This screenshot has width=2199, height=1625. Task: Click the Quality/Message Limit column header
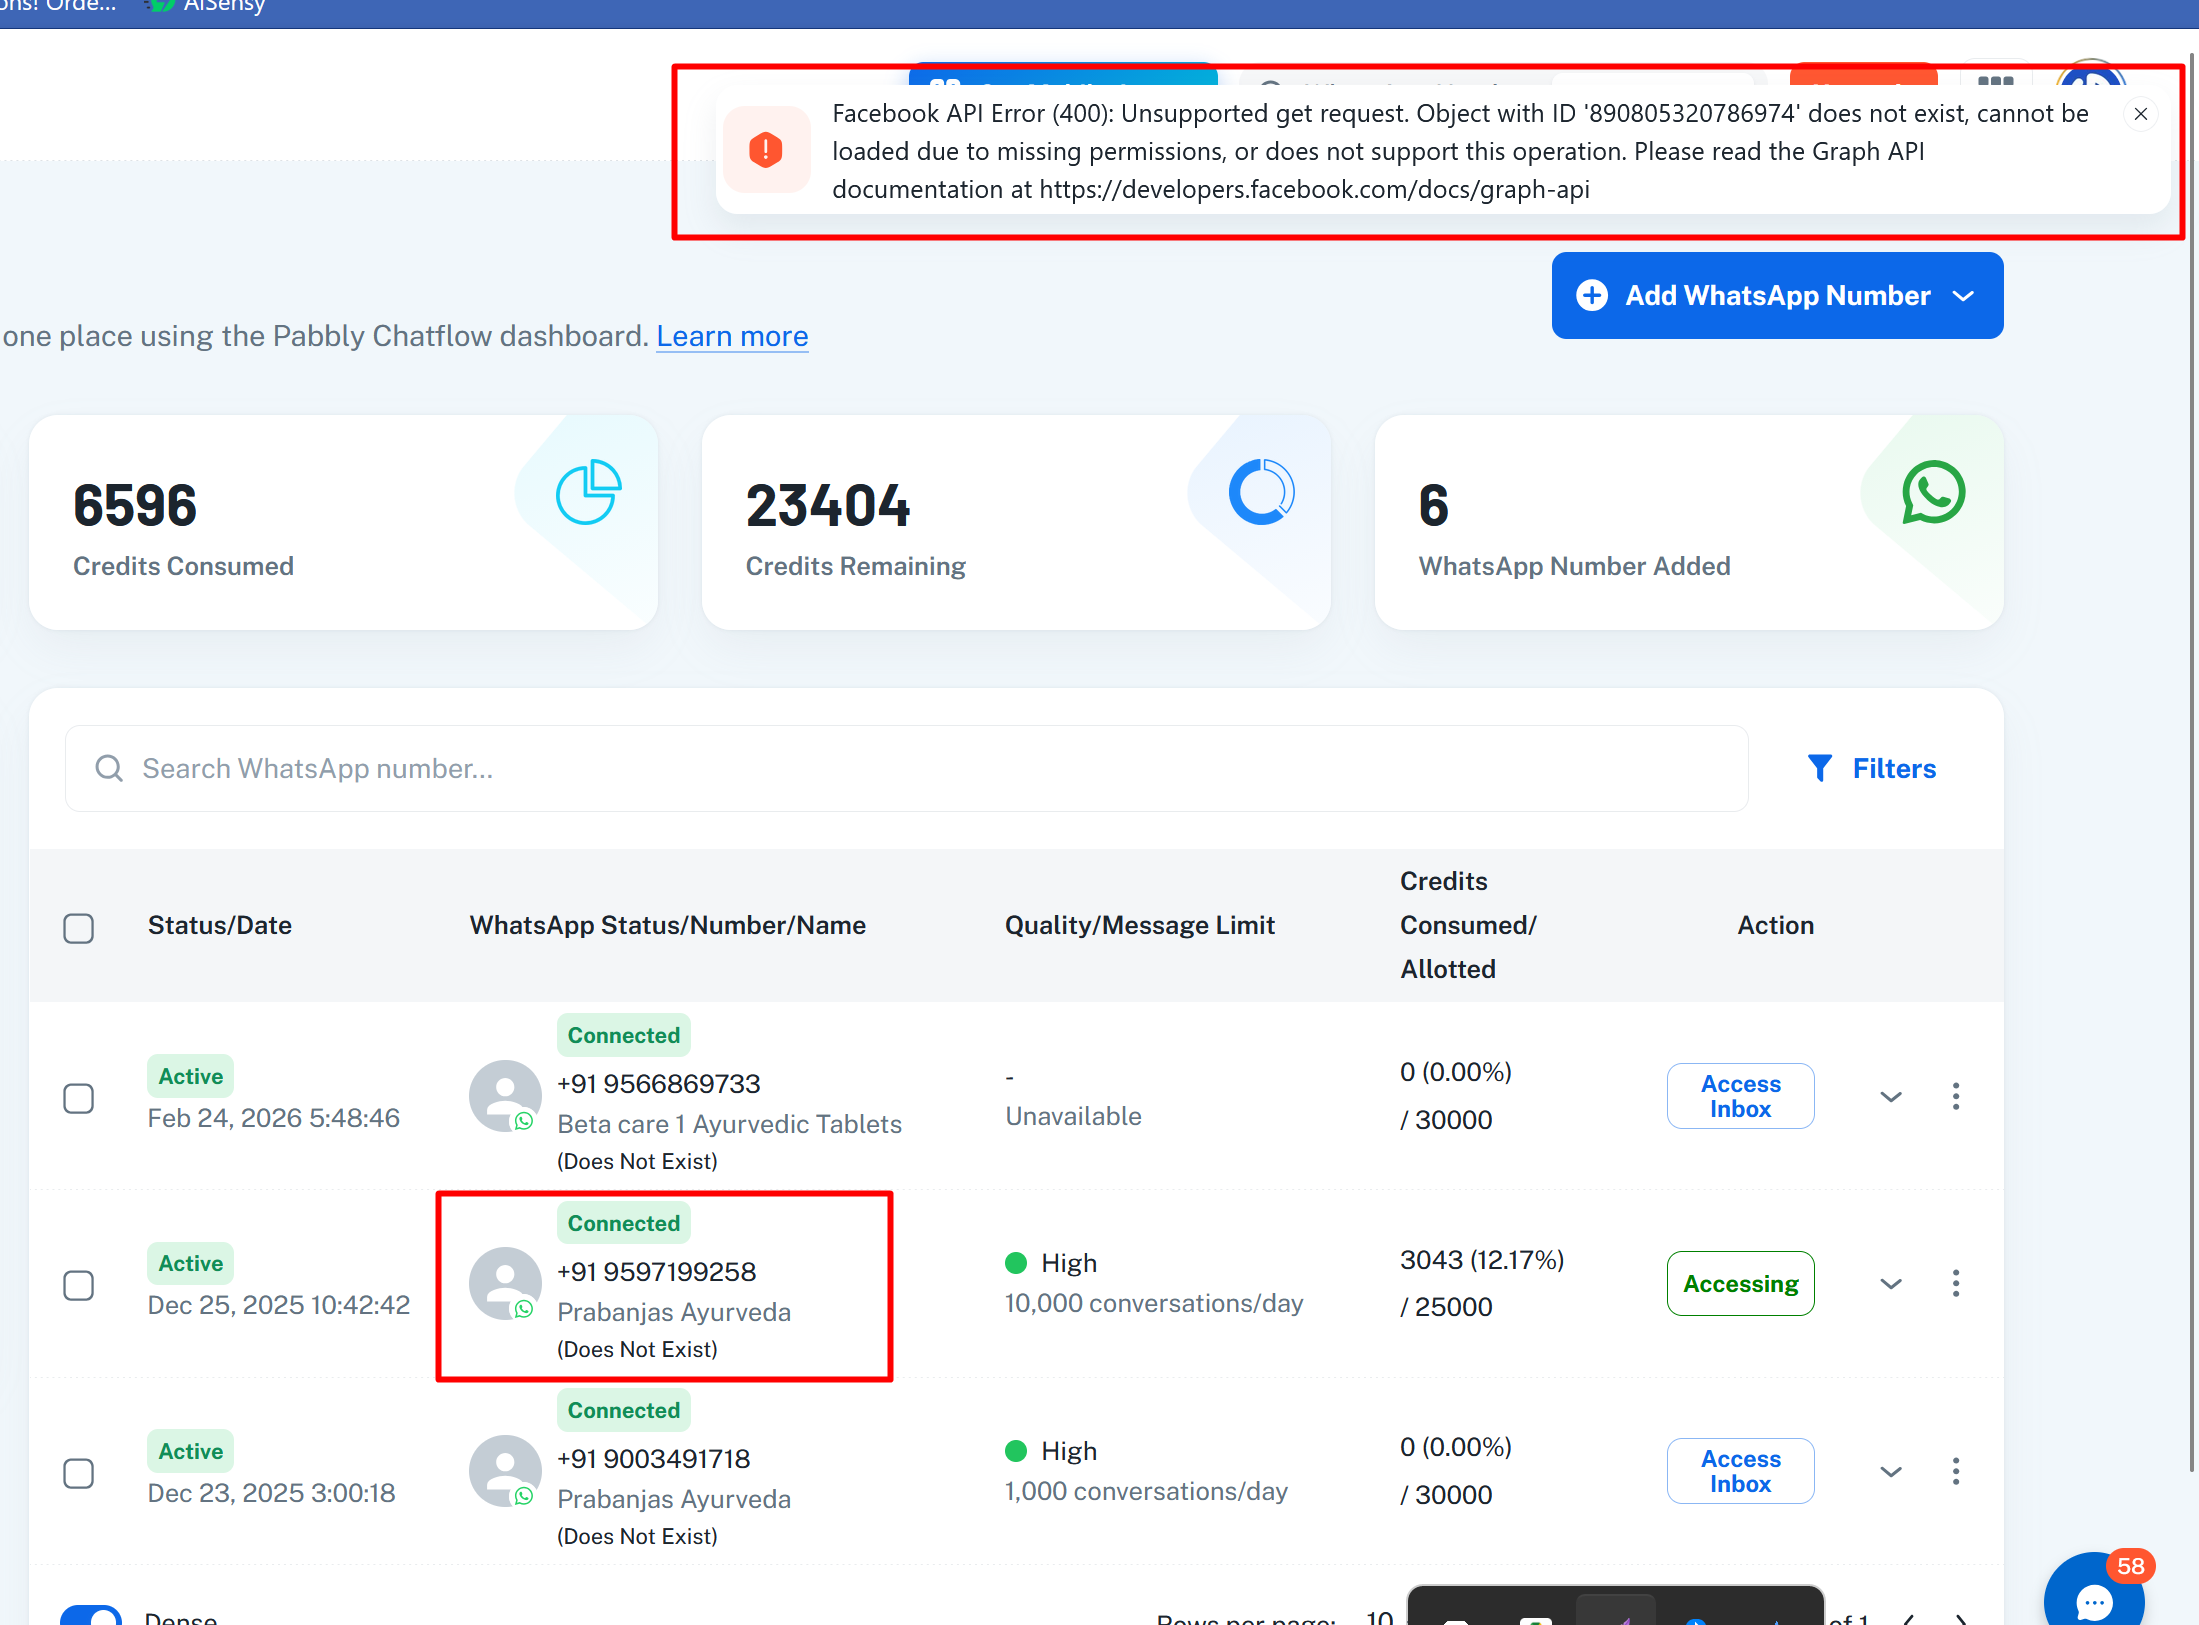(1140, 925)
